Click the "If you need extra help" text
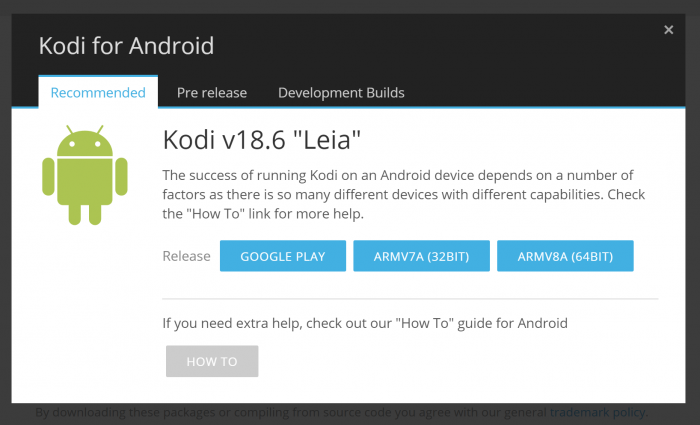 365,323
